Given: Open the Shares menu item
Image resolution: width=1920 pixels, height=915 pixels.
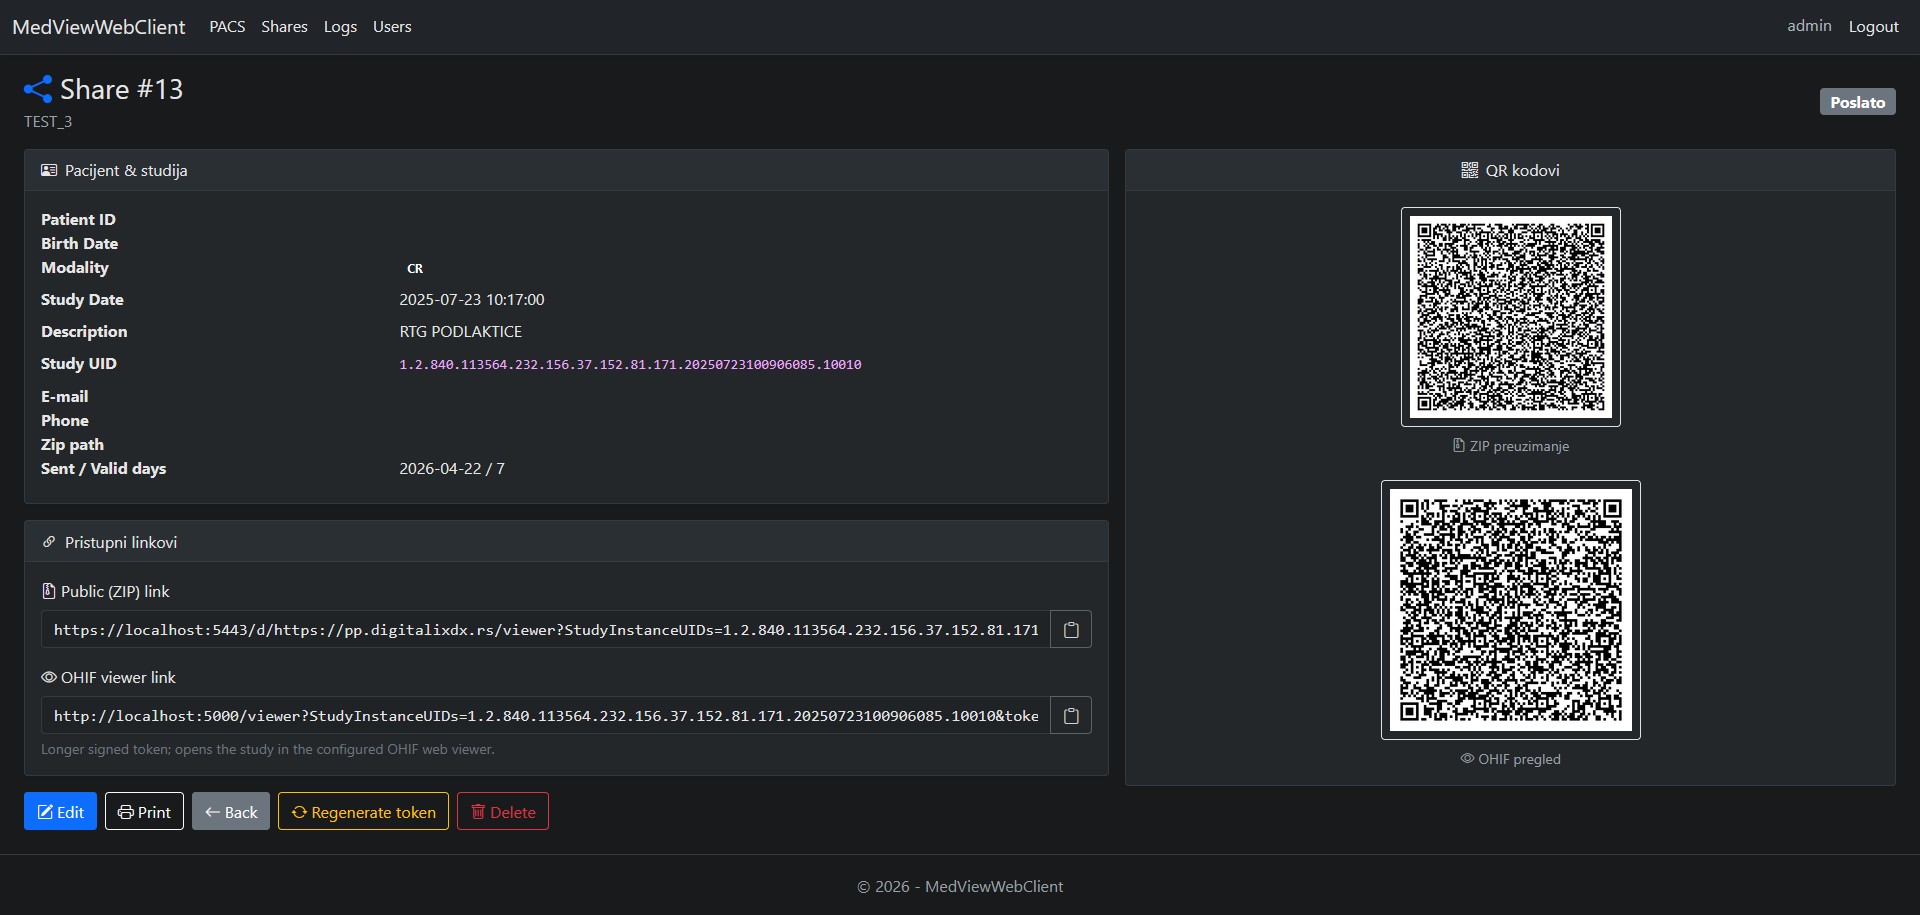Looking at the screenshot, I should 284,27.
